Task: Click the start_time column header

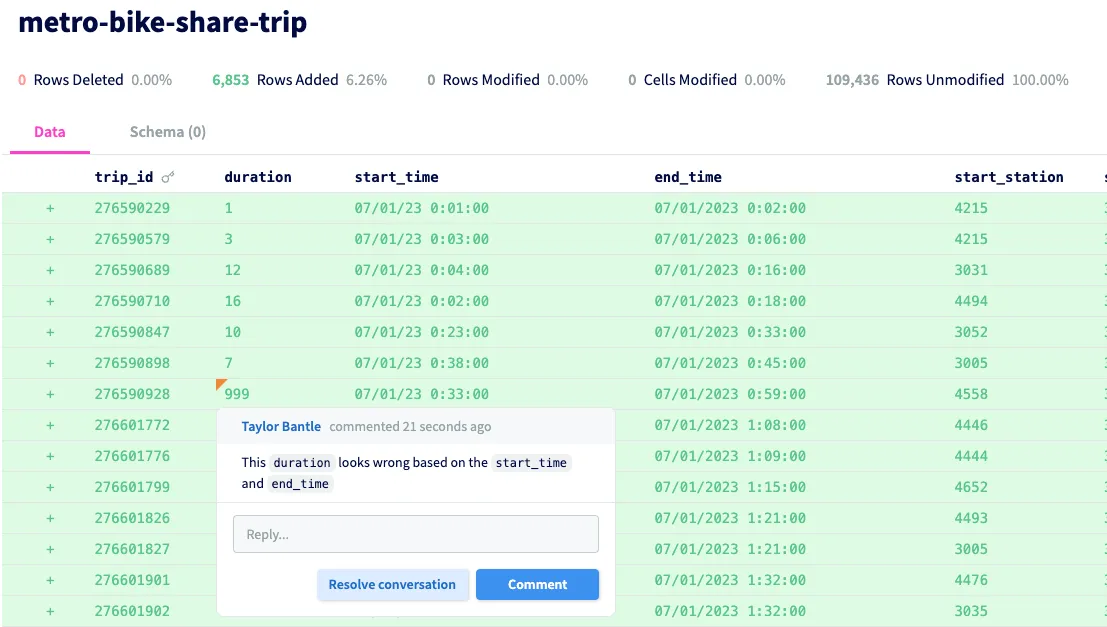Action: 396,177
